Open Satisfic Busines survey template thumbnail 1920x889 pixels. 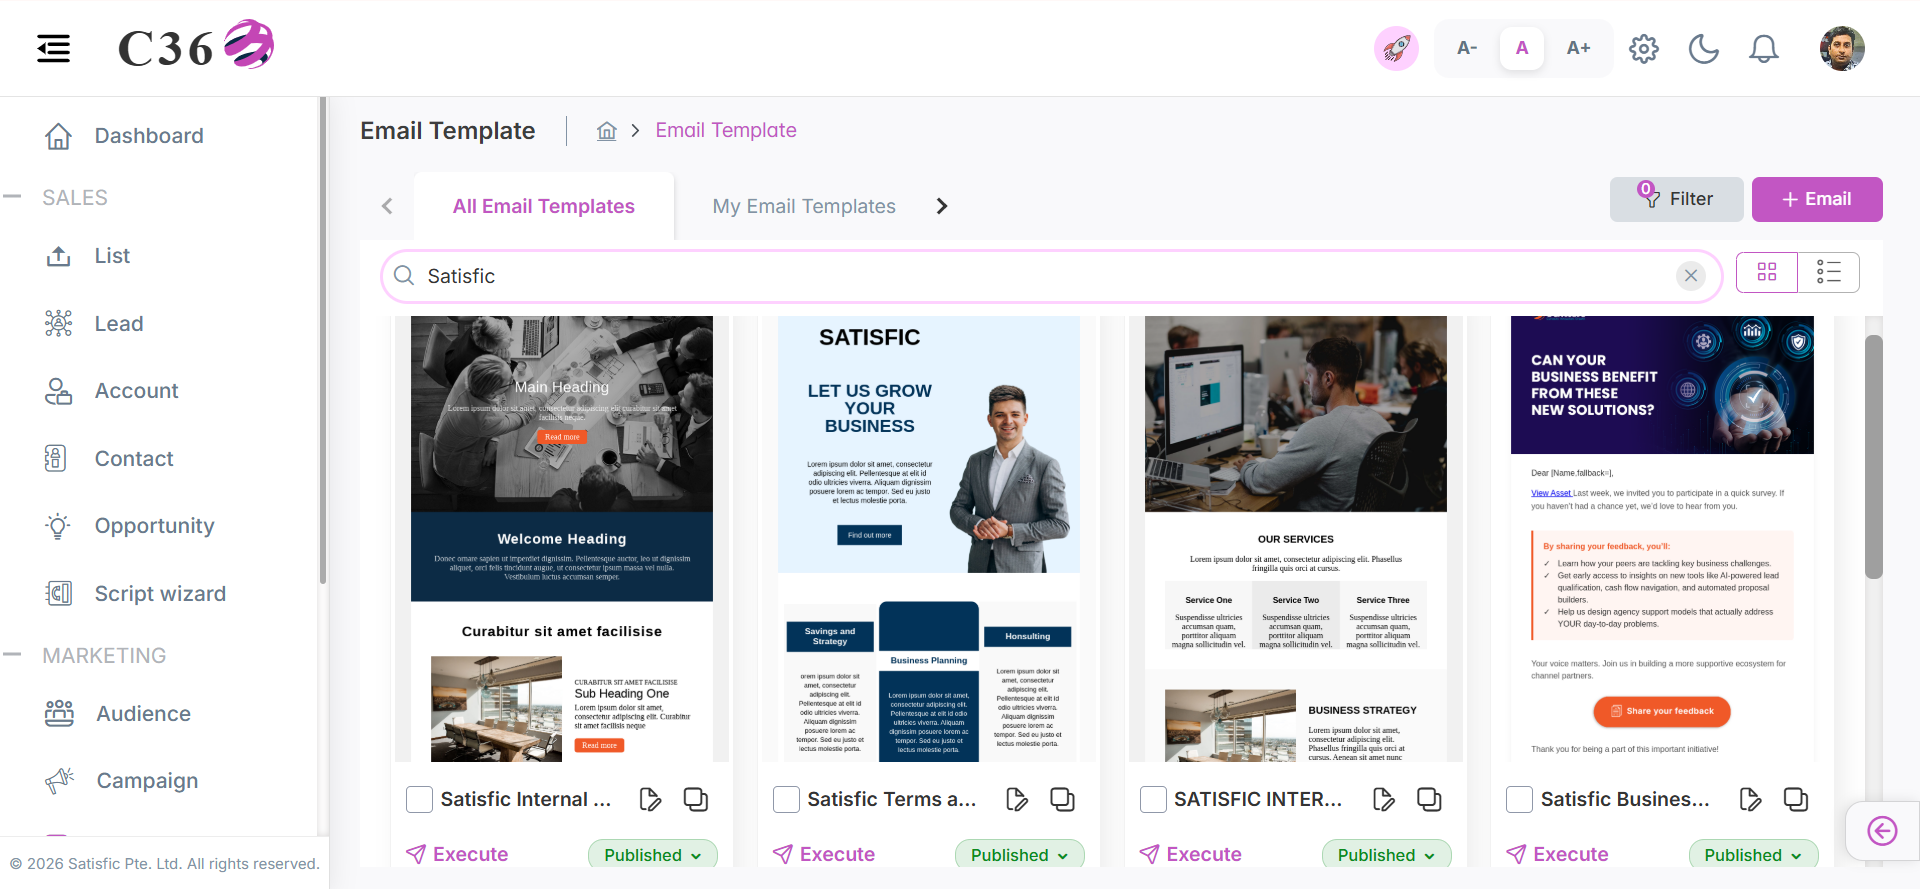[1662, 539]
